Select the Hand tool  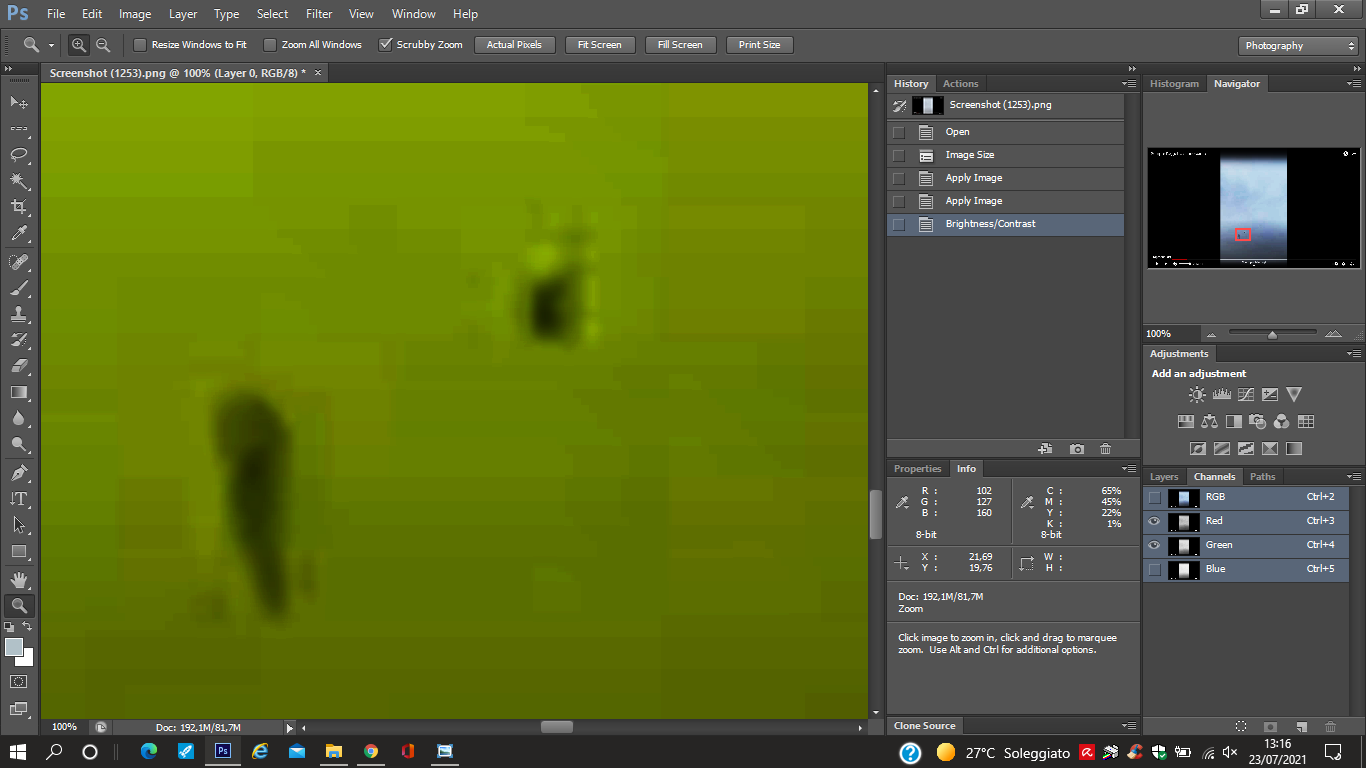(18, 580)
